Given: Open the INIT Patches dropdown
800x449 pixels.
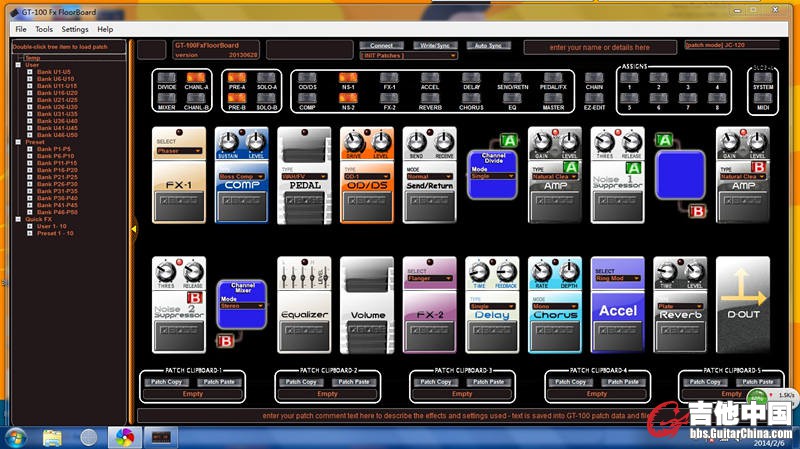Looking at the screenshot, I should point(408,56).
